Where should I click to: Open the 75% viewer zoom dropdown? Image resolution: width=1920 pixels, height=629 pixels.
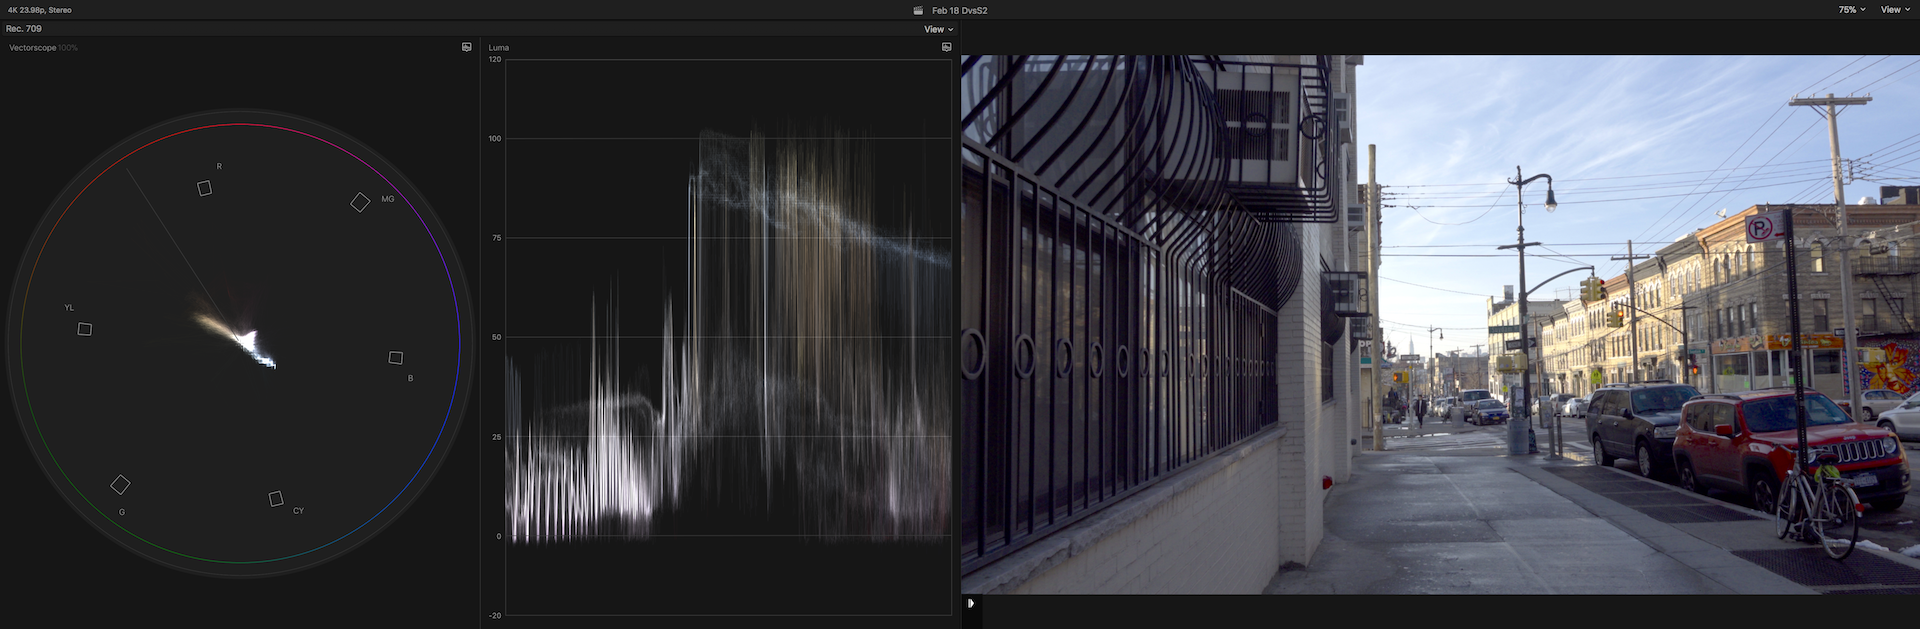1851,10
